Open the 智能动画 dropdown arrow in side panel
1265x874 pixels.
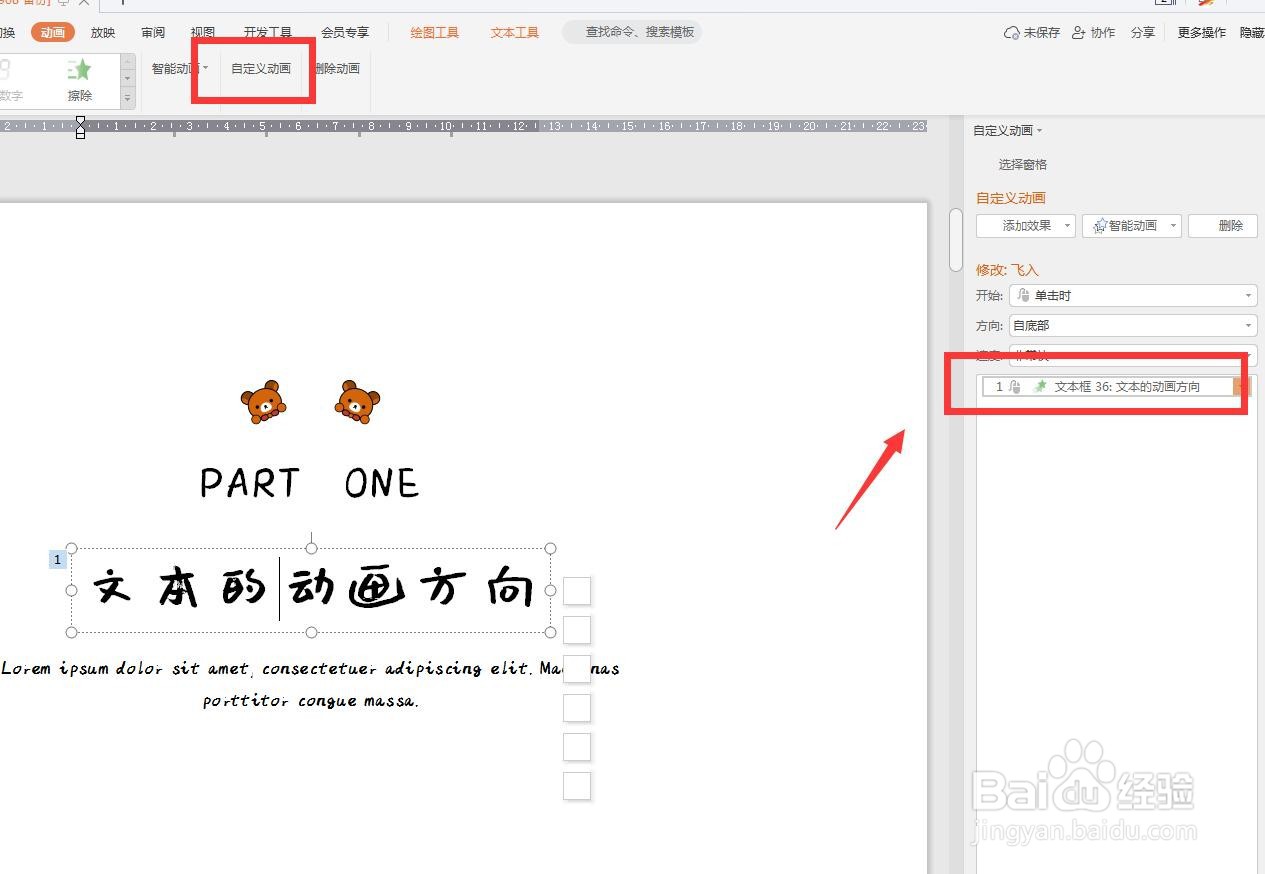1174,226
